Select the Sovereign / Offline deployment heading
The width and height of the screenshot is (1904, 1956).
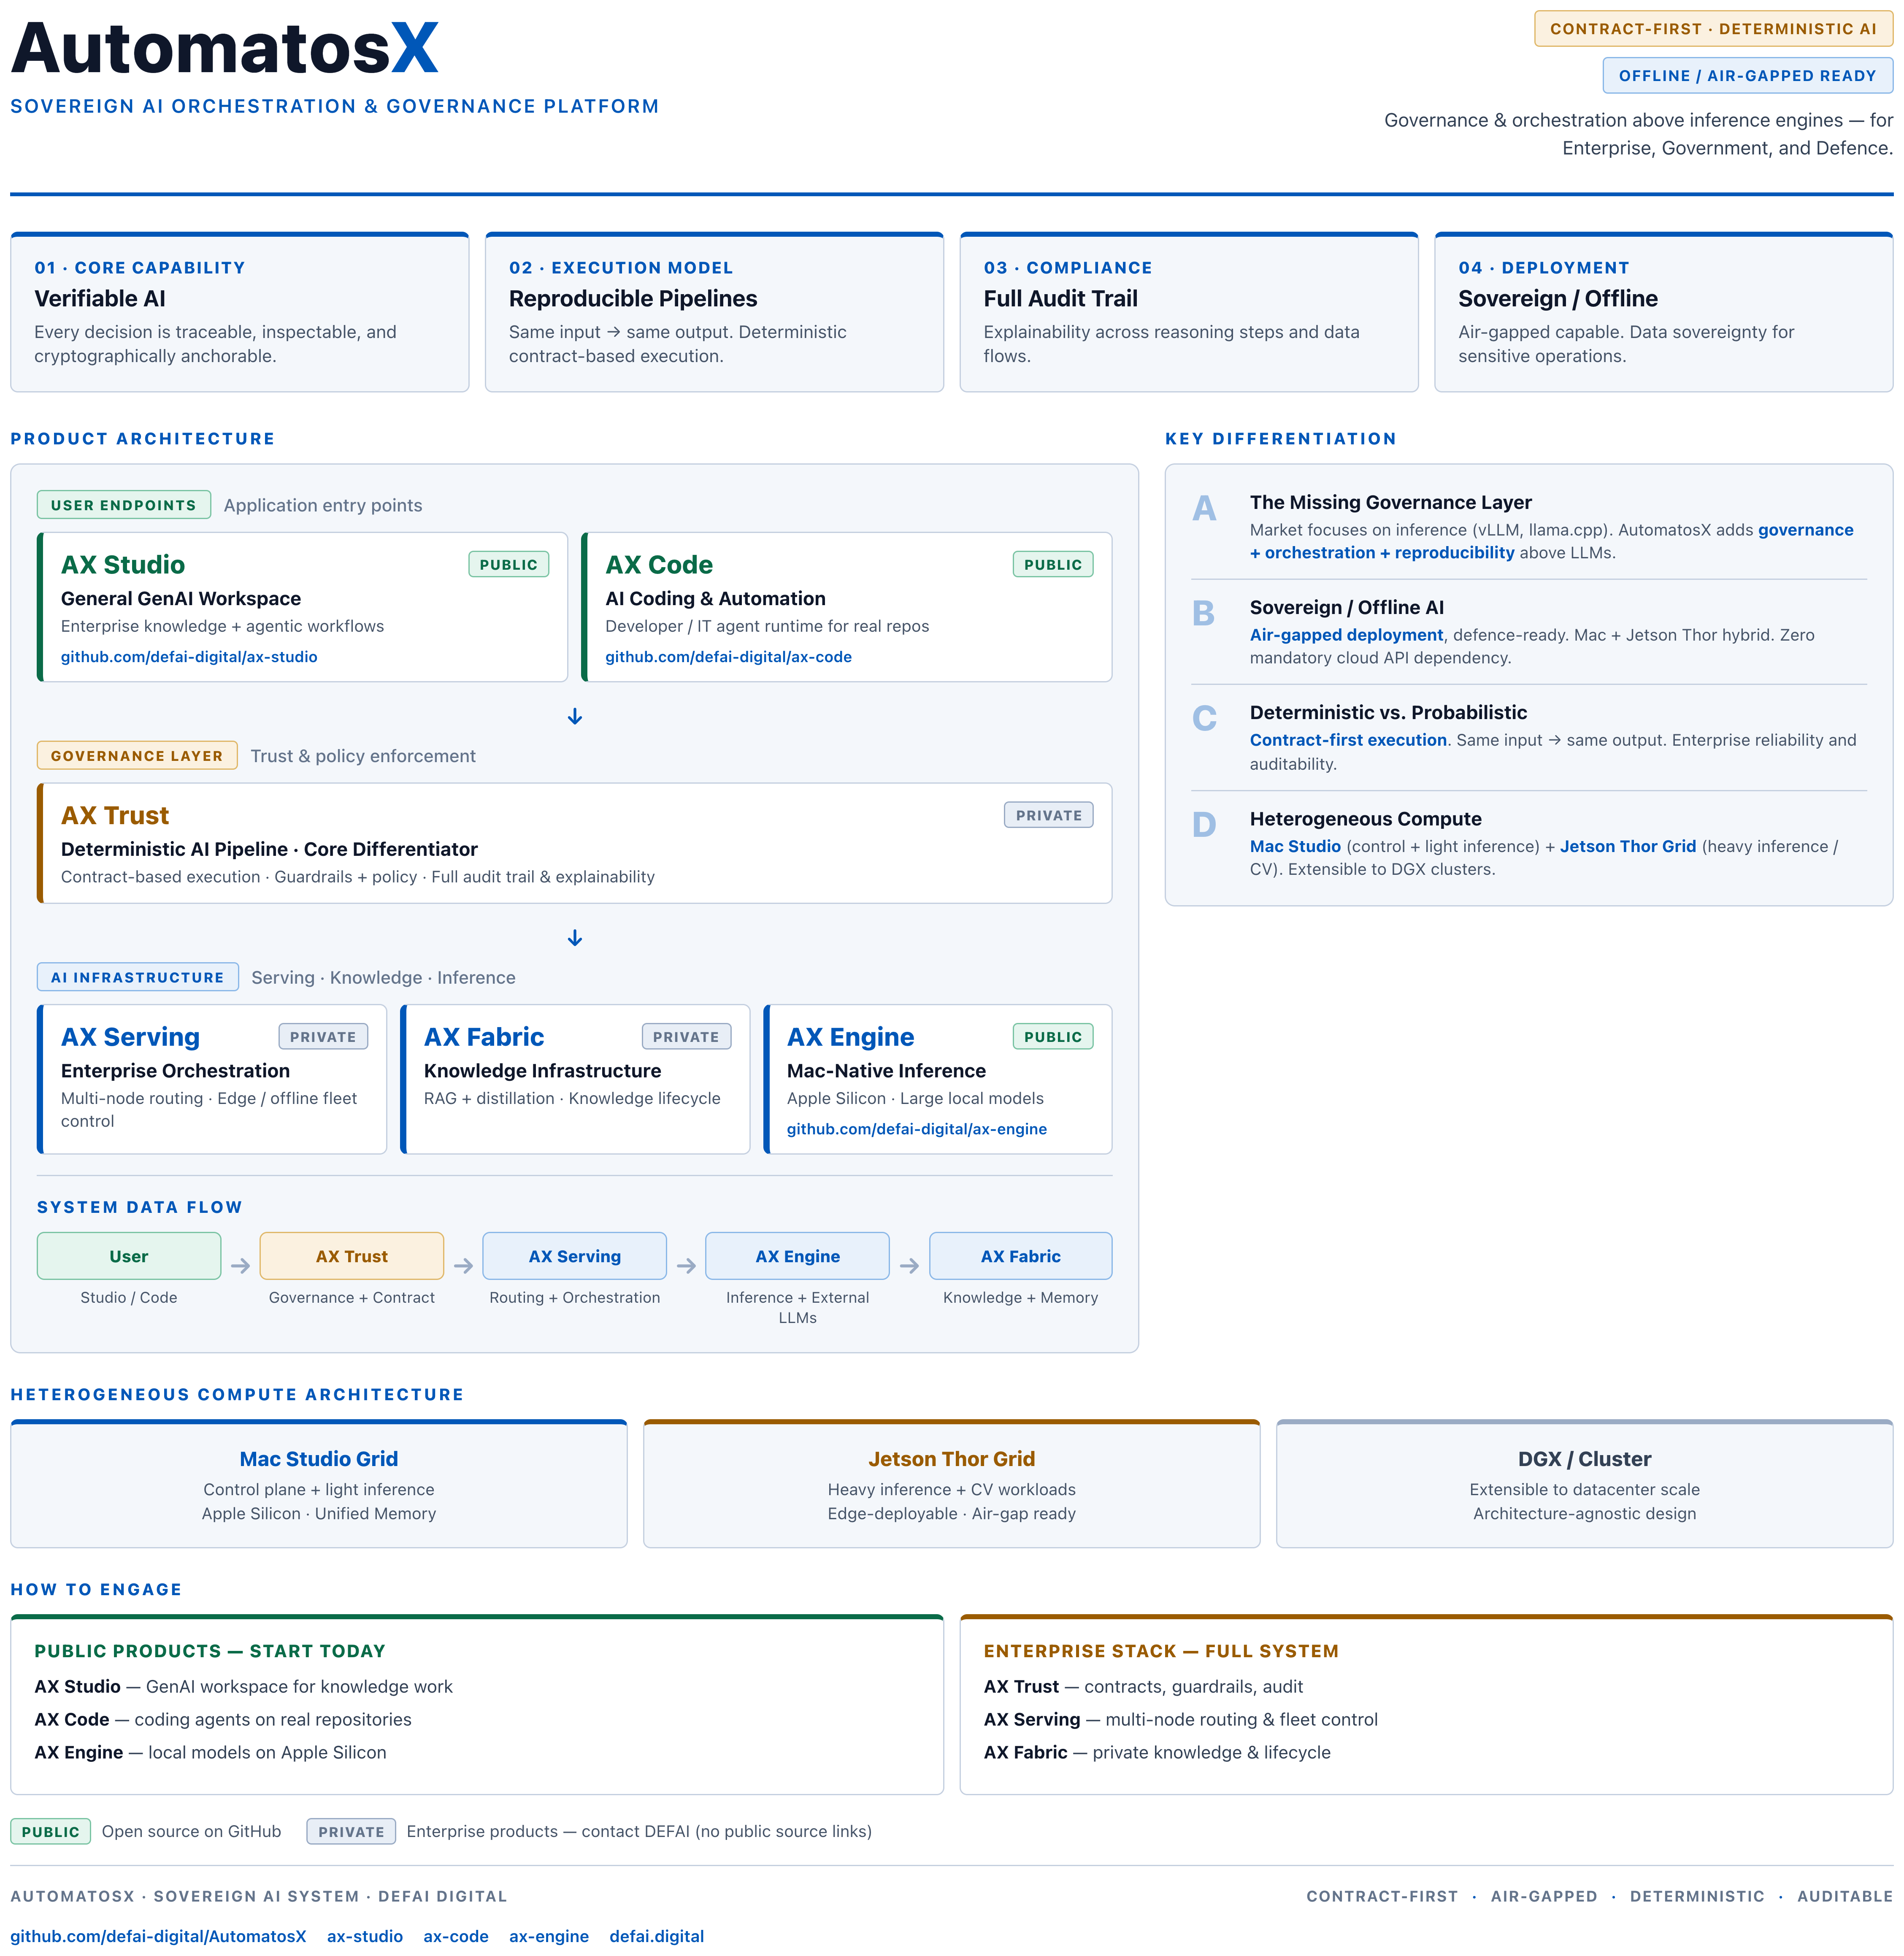pyautogui.click(x=1557, y=299)
